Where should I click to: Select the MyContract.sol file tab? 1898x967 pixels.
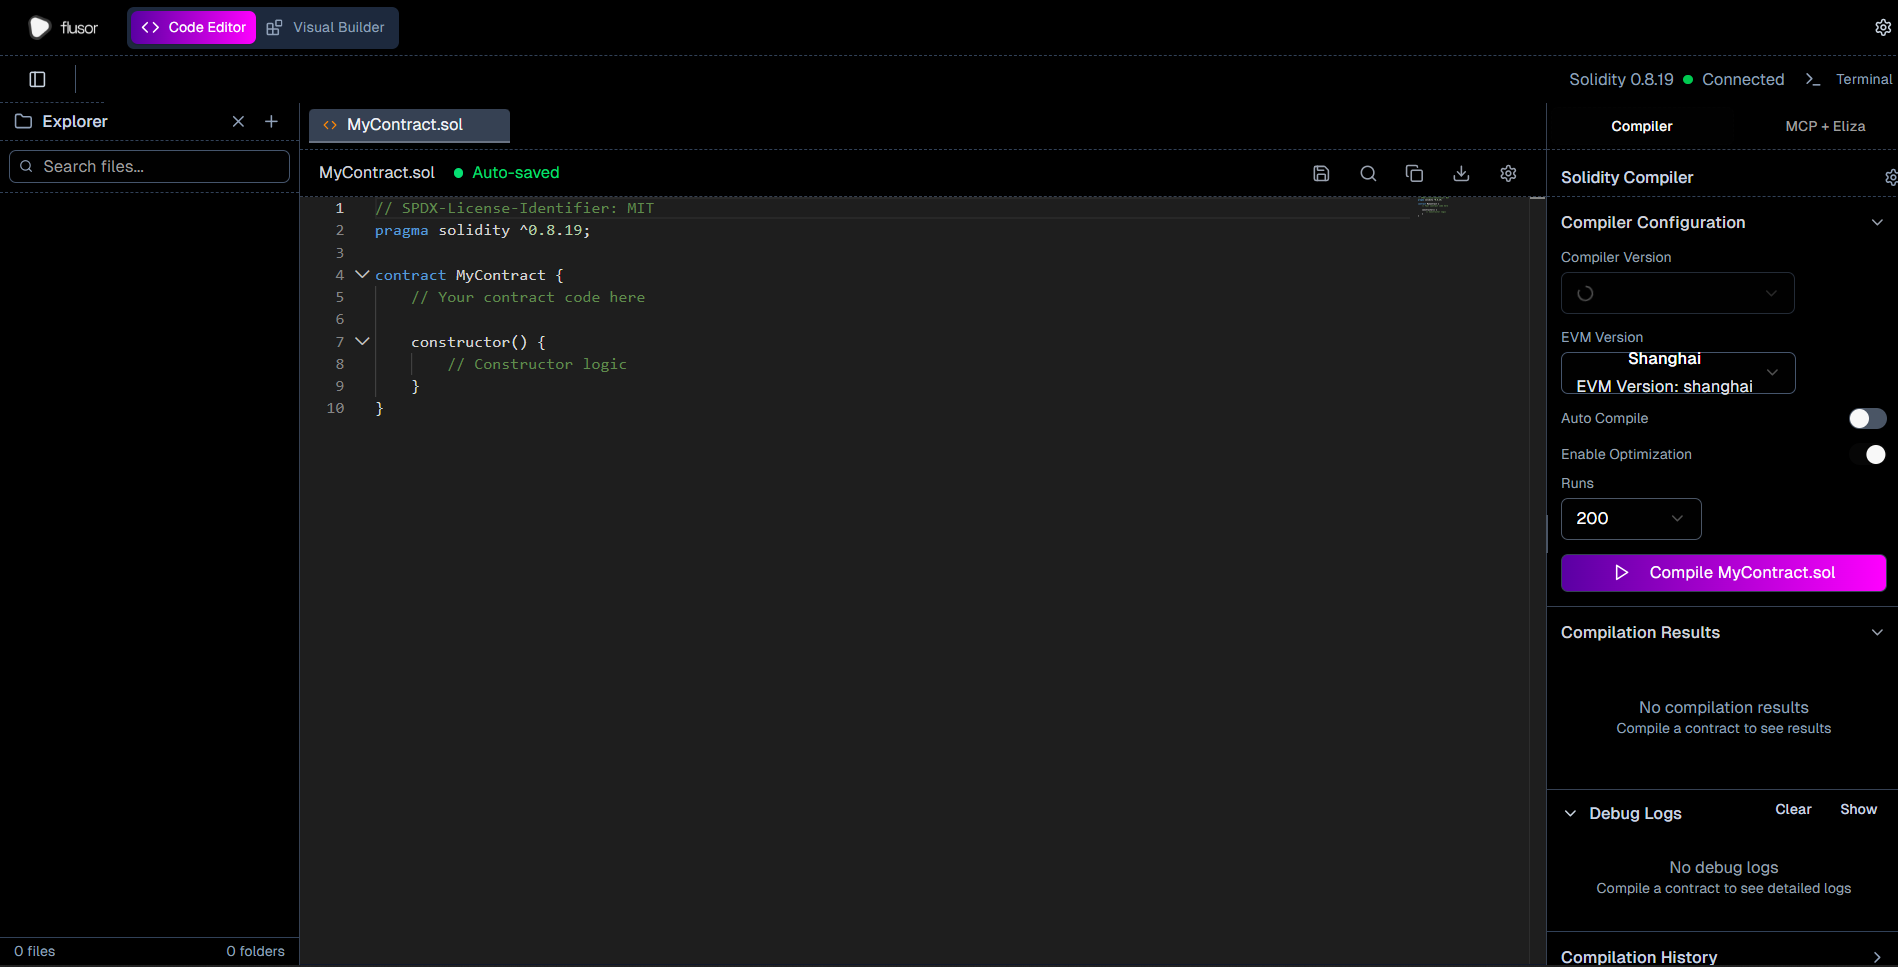409,125
